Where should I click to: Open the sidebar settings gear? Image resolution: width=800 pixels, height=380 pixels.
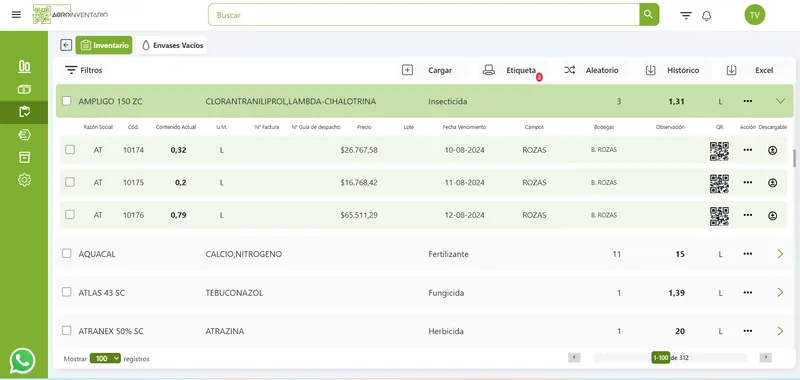24,180
